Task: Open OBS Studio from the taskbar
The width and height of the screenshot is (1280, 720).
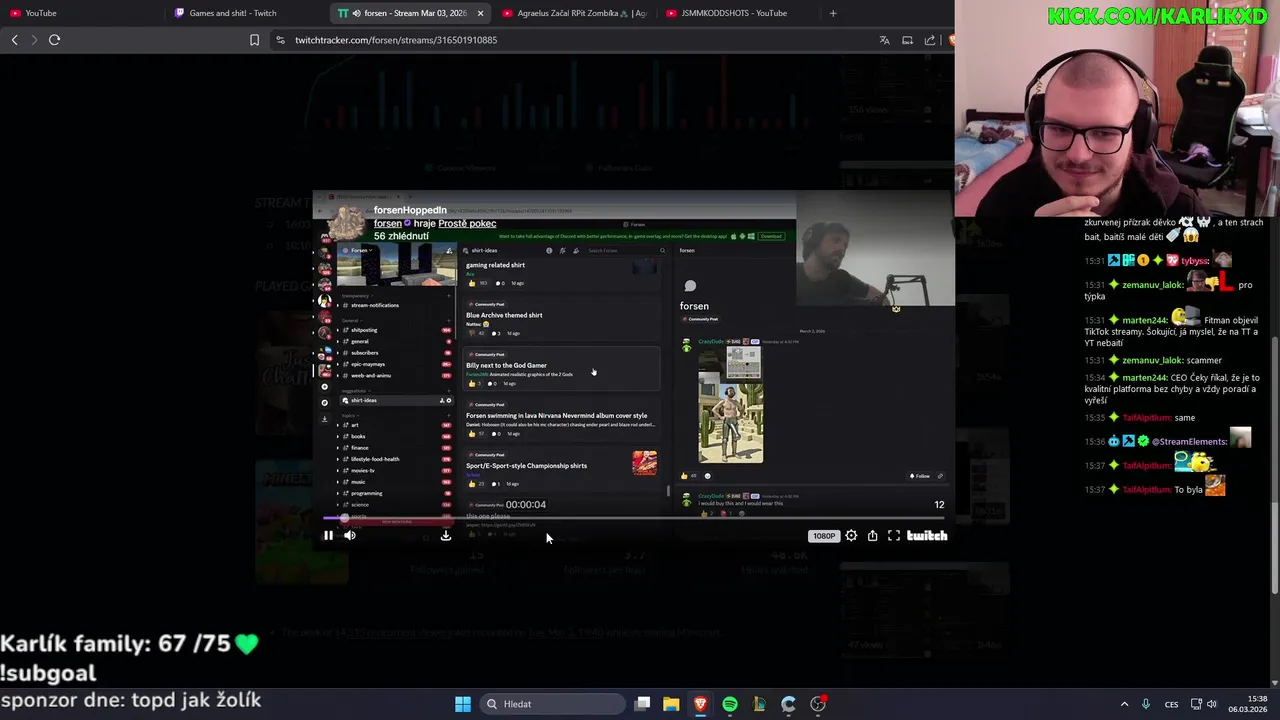Action: (818, 704)
